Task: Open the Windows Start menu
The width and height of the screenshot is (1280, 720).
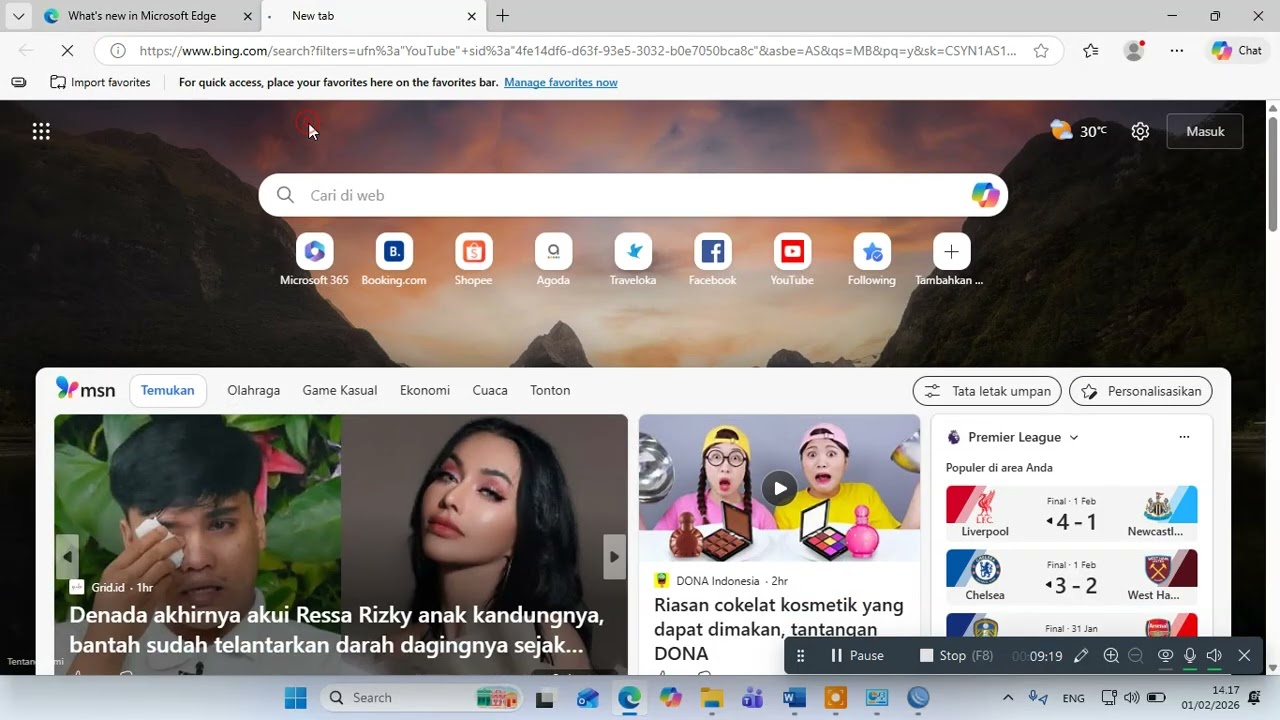Action: (296, 698)
